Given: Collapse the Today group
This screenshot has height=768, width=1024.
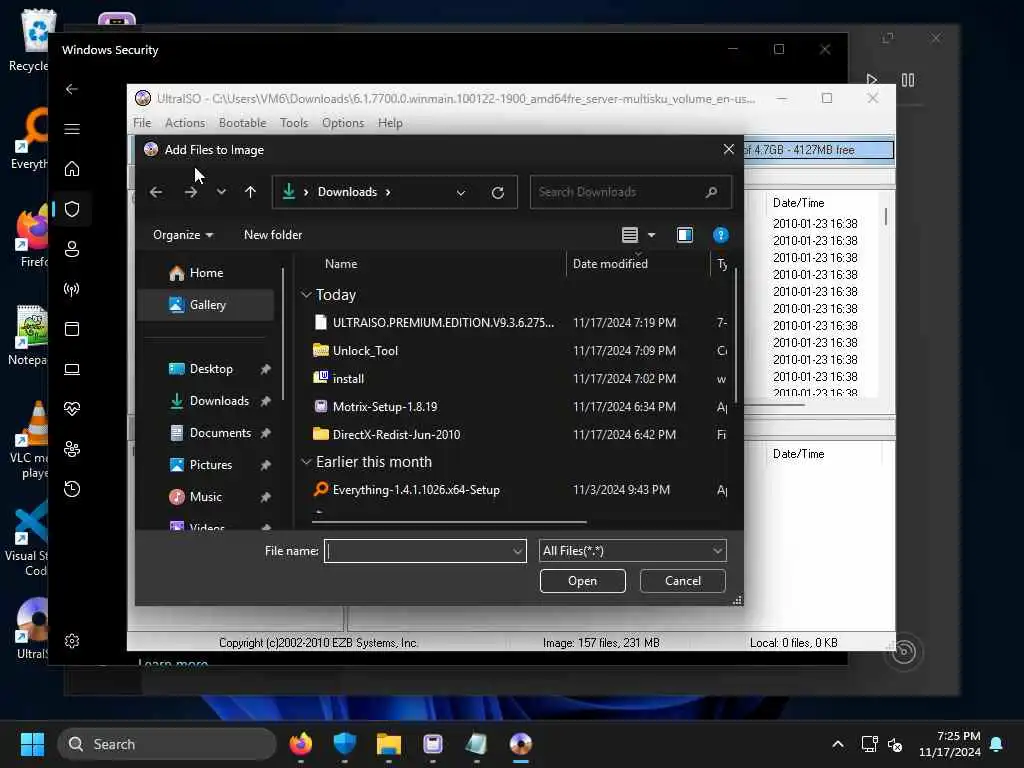Looking at the screenshot, I should point(306,295).
